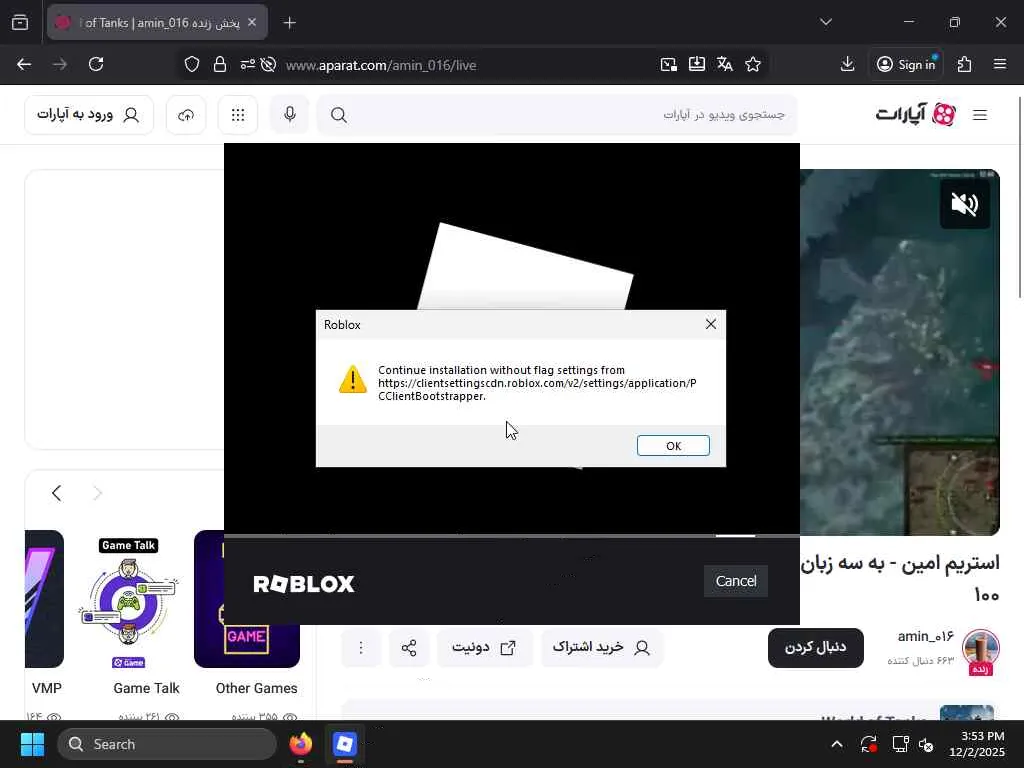
Task: Click the previous arrow in the category carousel
Action: click(x=57, y=493)
